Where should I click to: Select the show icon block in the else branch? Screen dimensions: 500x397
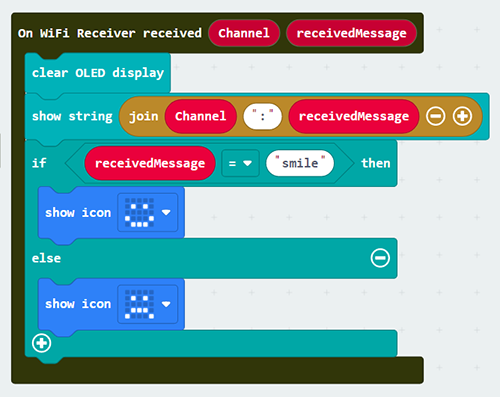pyautogui.click(x=78, y=304)
